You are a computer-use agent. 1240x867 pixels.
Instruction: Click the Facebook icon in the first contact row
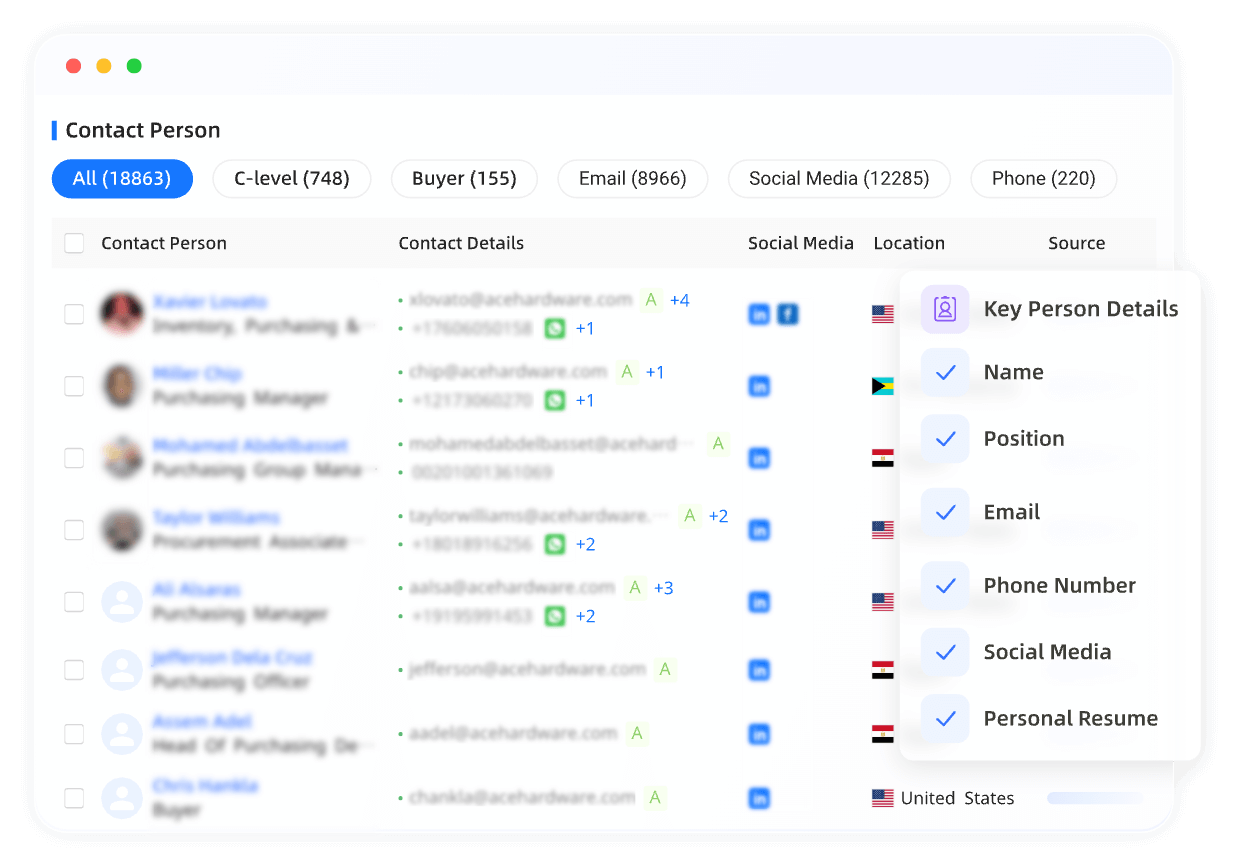tap(788, 315)
